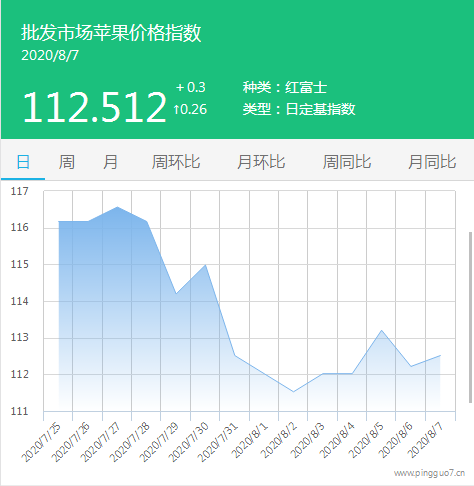Select the 月同比 tab
474x486 pixels.
click(432, 162)
